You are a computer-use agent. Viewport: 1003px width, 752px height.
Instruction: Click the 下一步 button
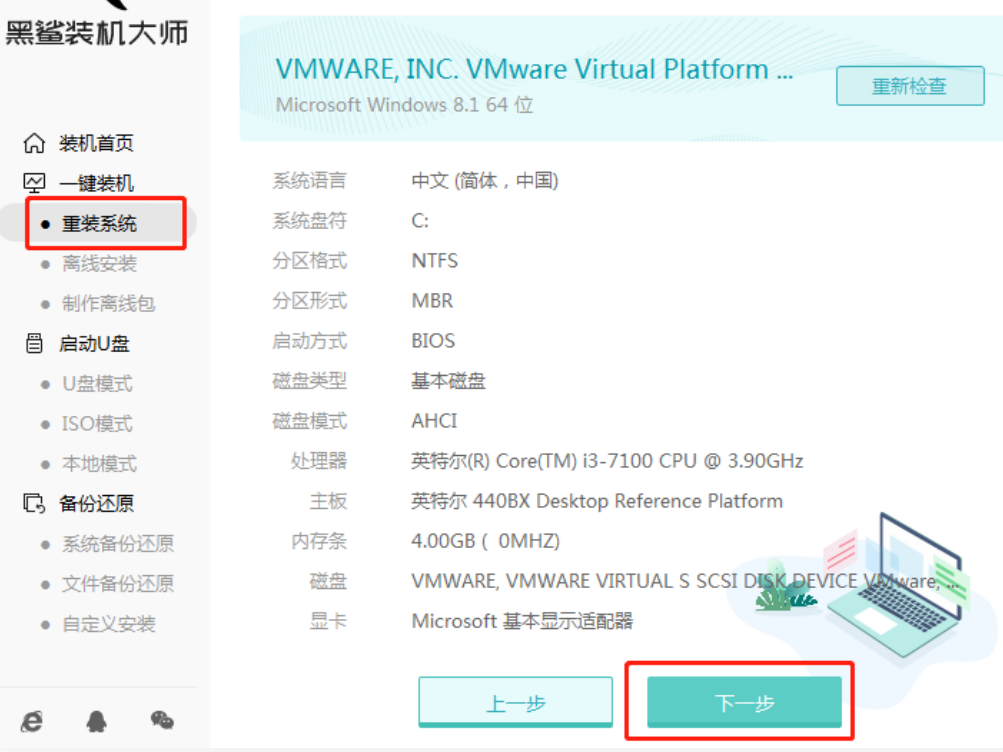pyautogui.click(x=744, y=703)
